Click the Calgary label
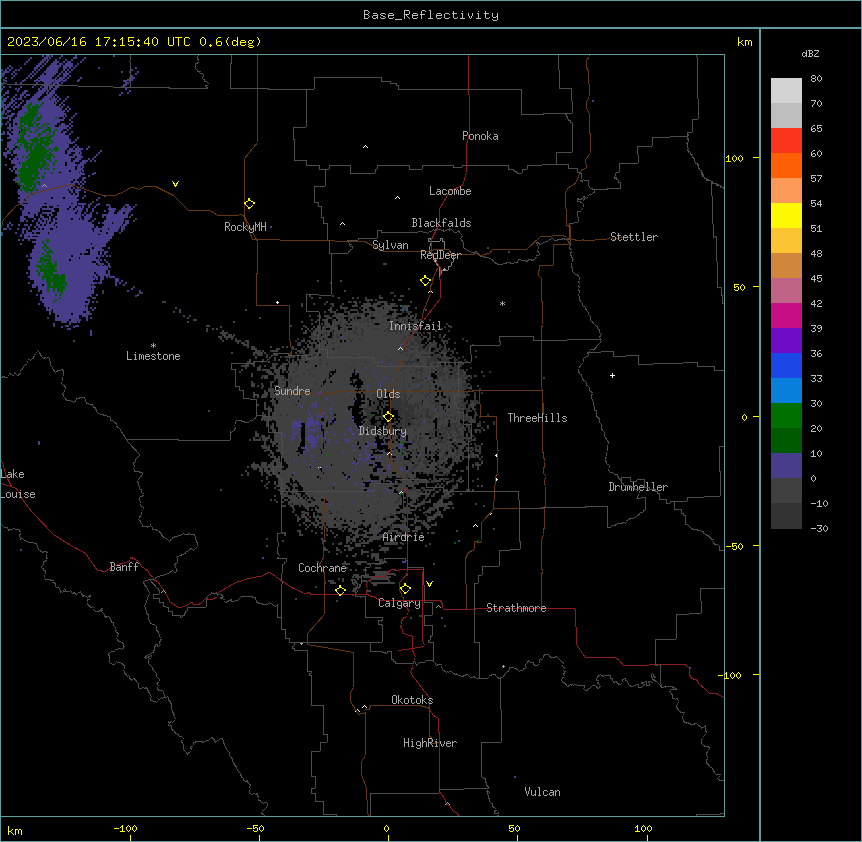The width and height of the screenshot is (862, 842). click(x=400, y=603)
